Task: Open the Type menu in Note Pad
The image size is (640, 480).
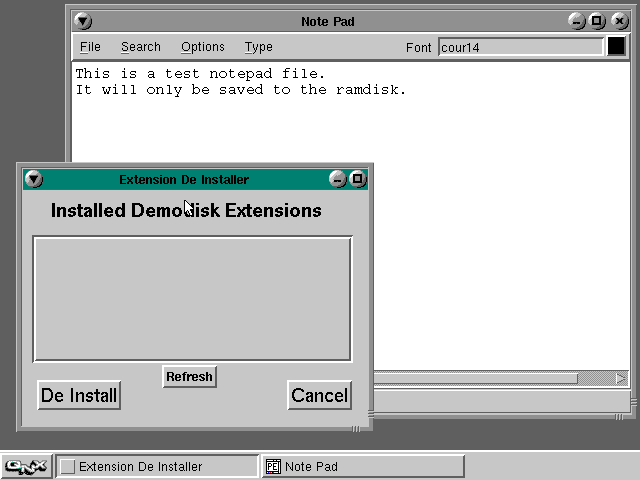Action: tap(258, 47)
